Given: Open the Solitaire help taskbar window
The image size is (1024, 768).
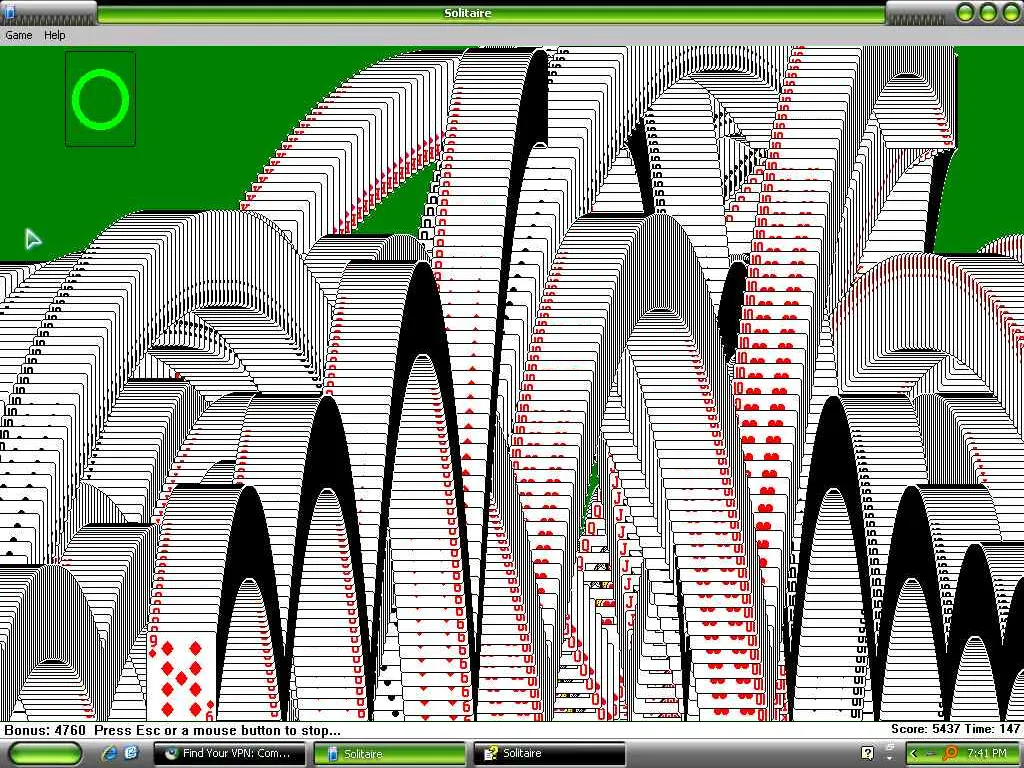Looking at the screenshot, I should click(549, 753).
